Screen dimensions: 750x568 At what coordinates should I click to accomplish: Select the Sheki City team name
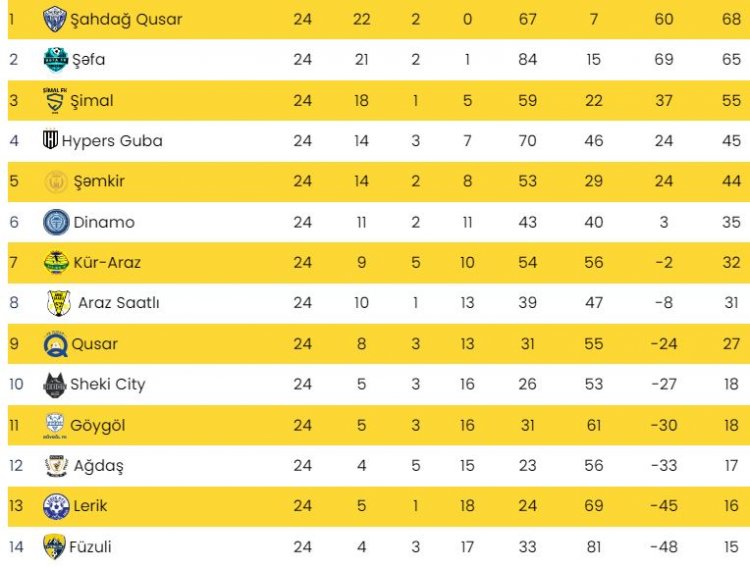(108, 384)
